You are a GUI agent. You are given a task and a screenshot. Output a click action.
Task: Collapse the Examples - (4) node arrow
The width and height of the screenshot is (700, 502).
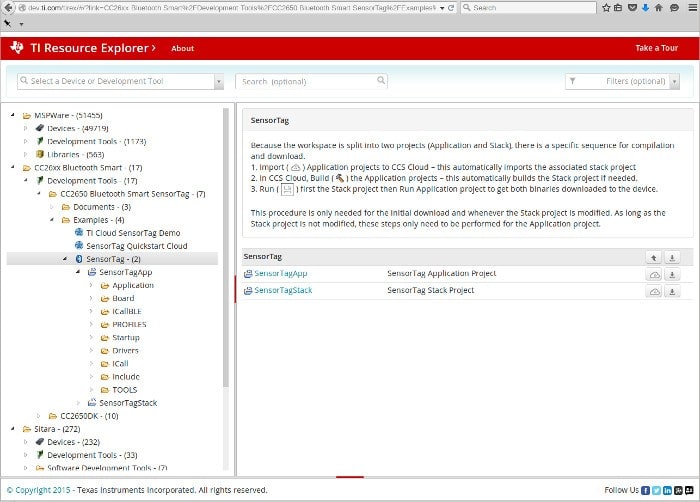pyautogui.click(x=51, y=220)
